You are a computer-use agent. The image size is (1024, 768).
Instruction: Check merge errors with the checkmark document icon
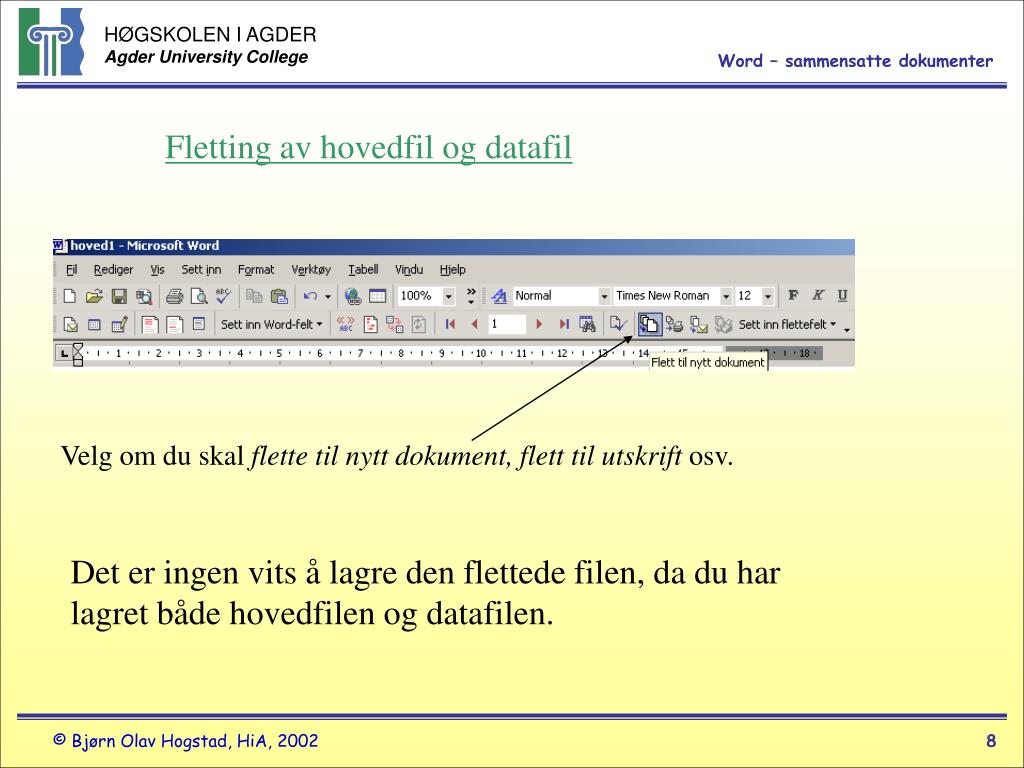[618, 324]
